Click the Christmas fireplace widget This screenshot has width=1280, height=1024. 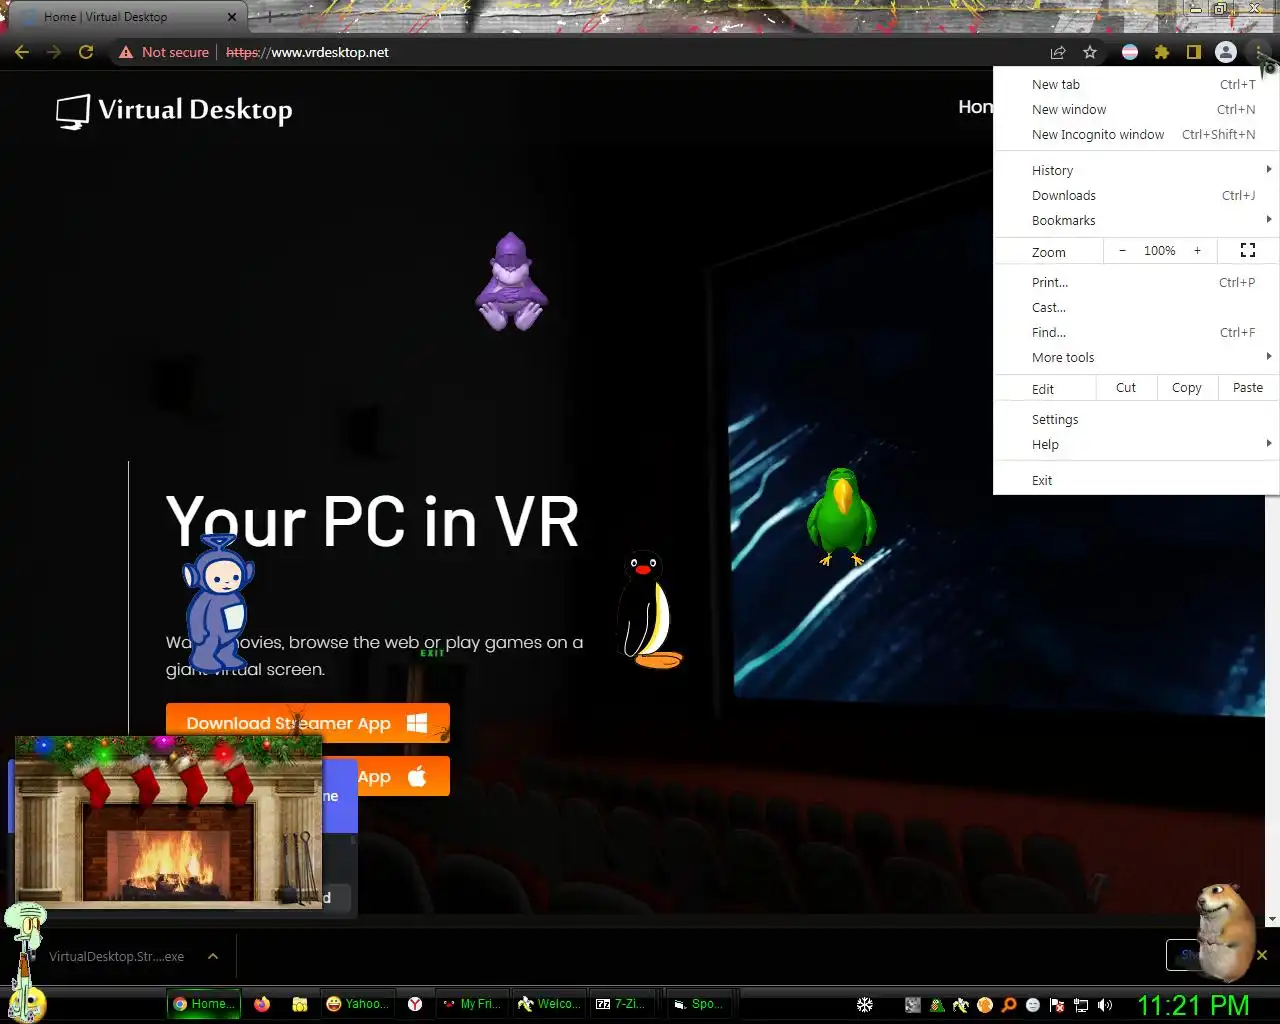pos(168,821)
